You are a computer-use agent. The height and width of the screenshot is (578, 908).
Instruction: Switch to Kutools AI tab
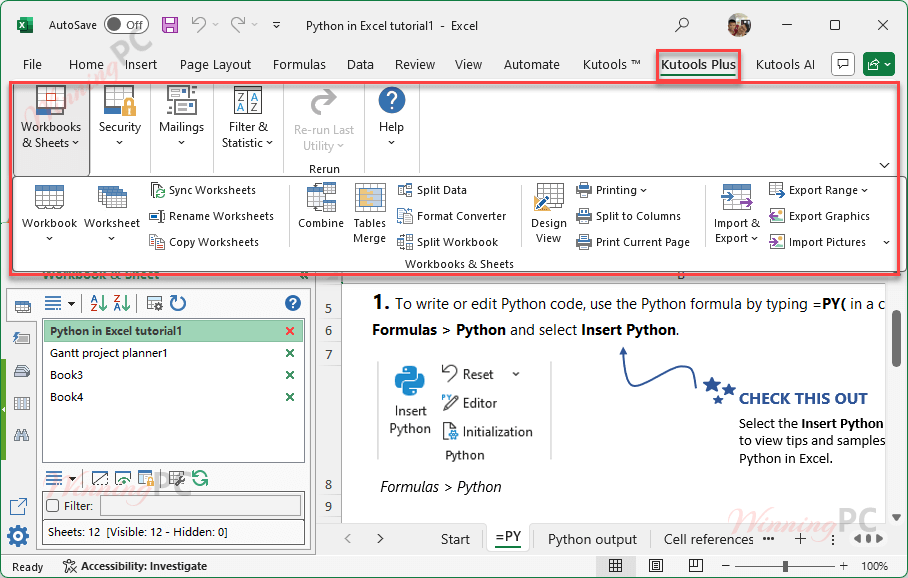coord(785,64)
